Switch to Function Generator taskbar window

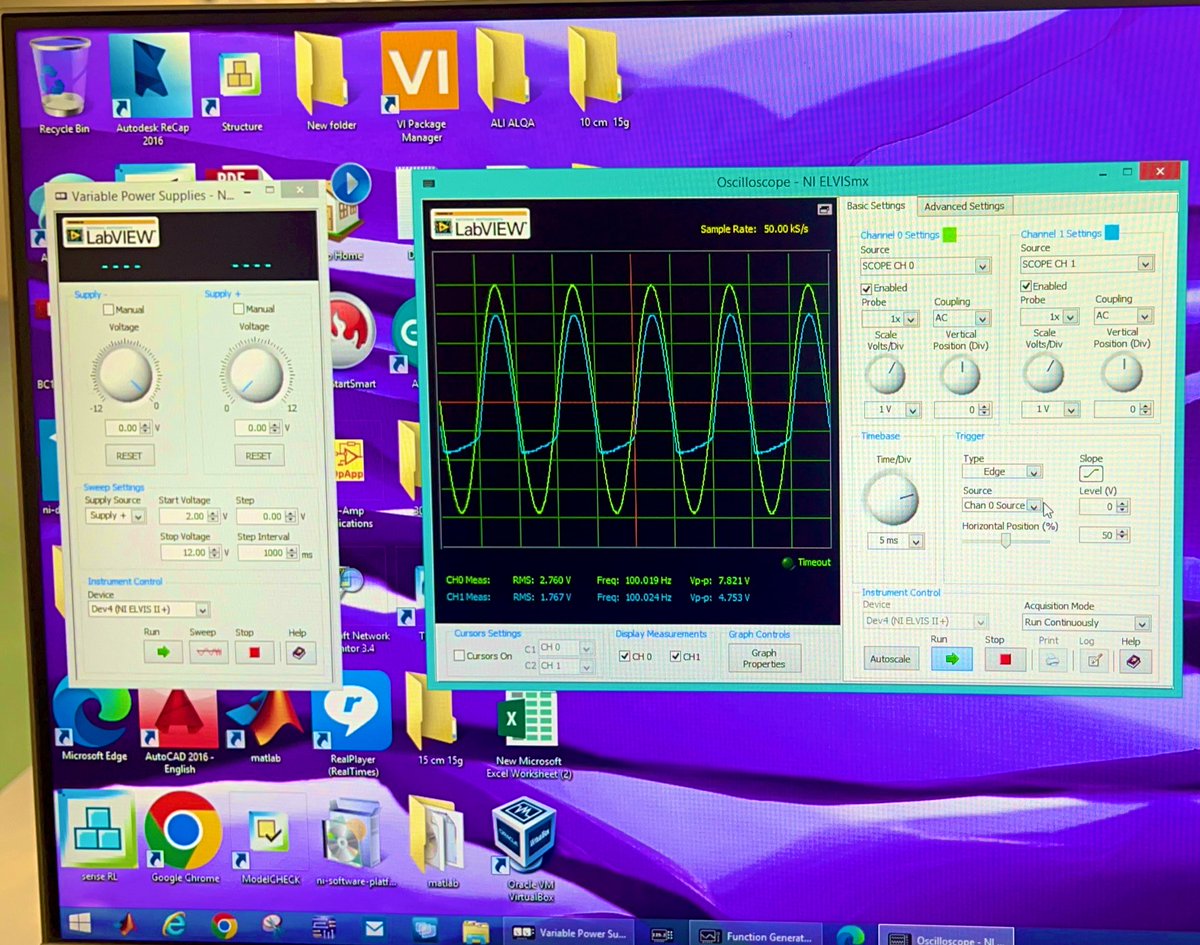coord(756,936)
